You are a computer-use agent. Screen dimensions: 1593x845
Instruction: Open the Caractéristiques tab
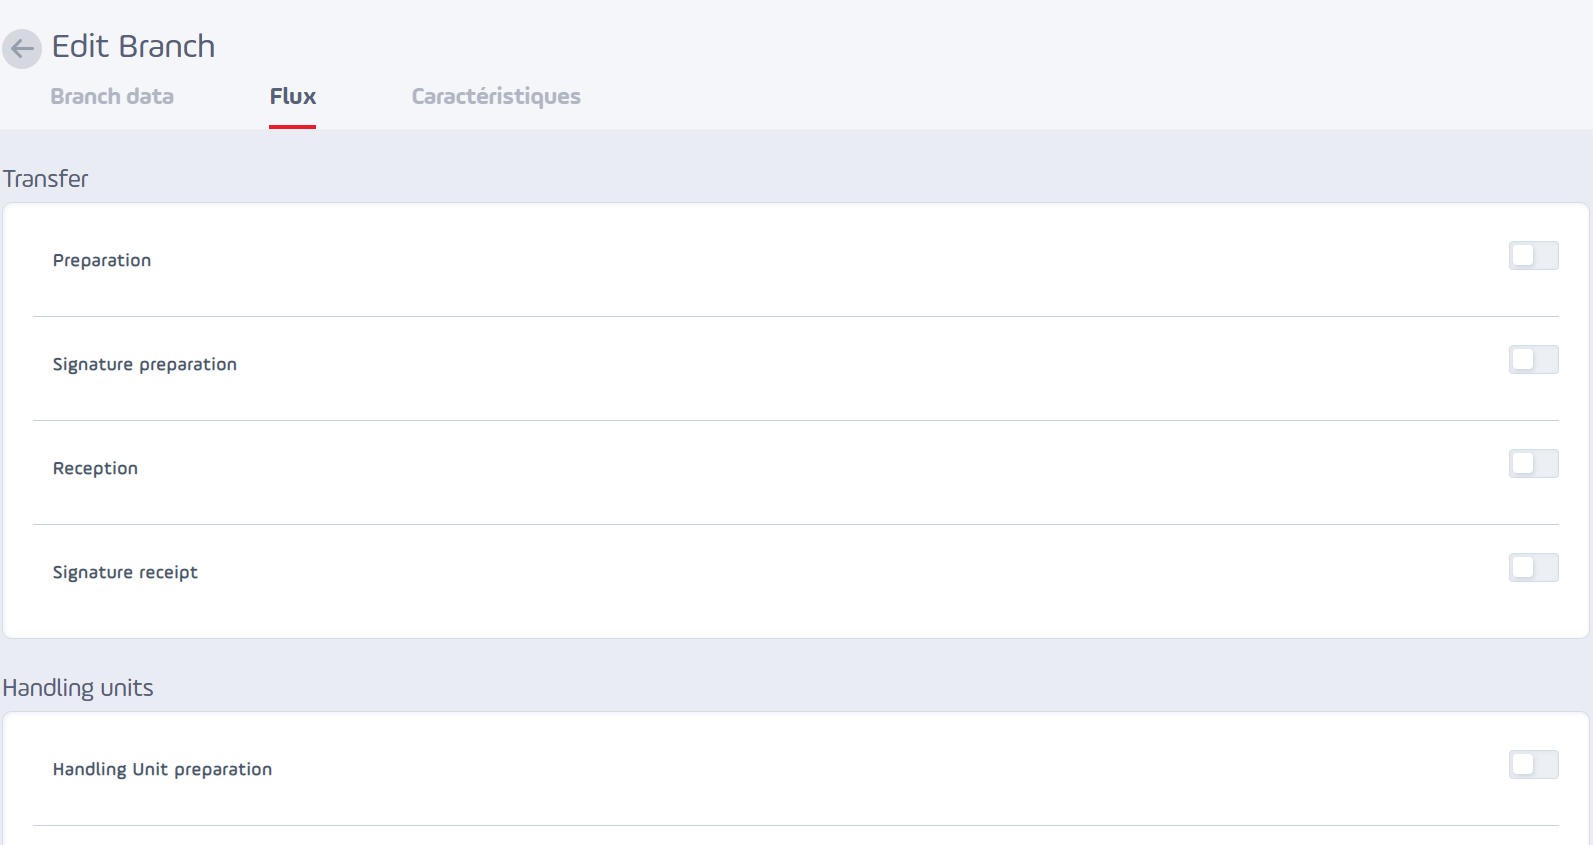pos(496,96)
